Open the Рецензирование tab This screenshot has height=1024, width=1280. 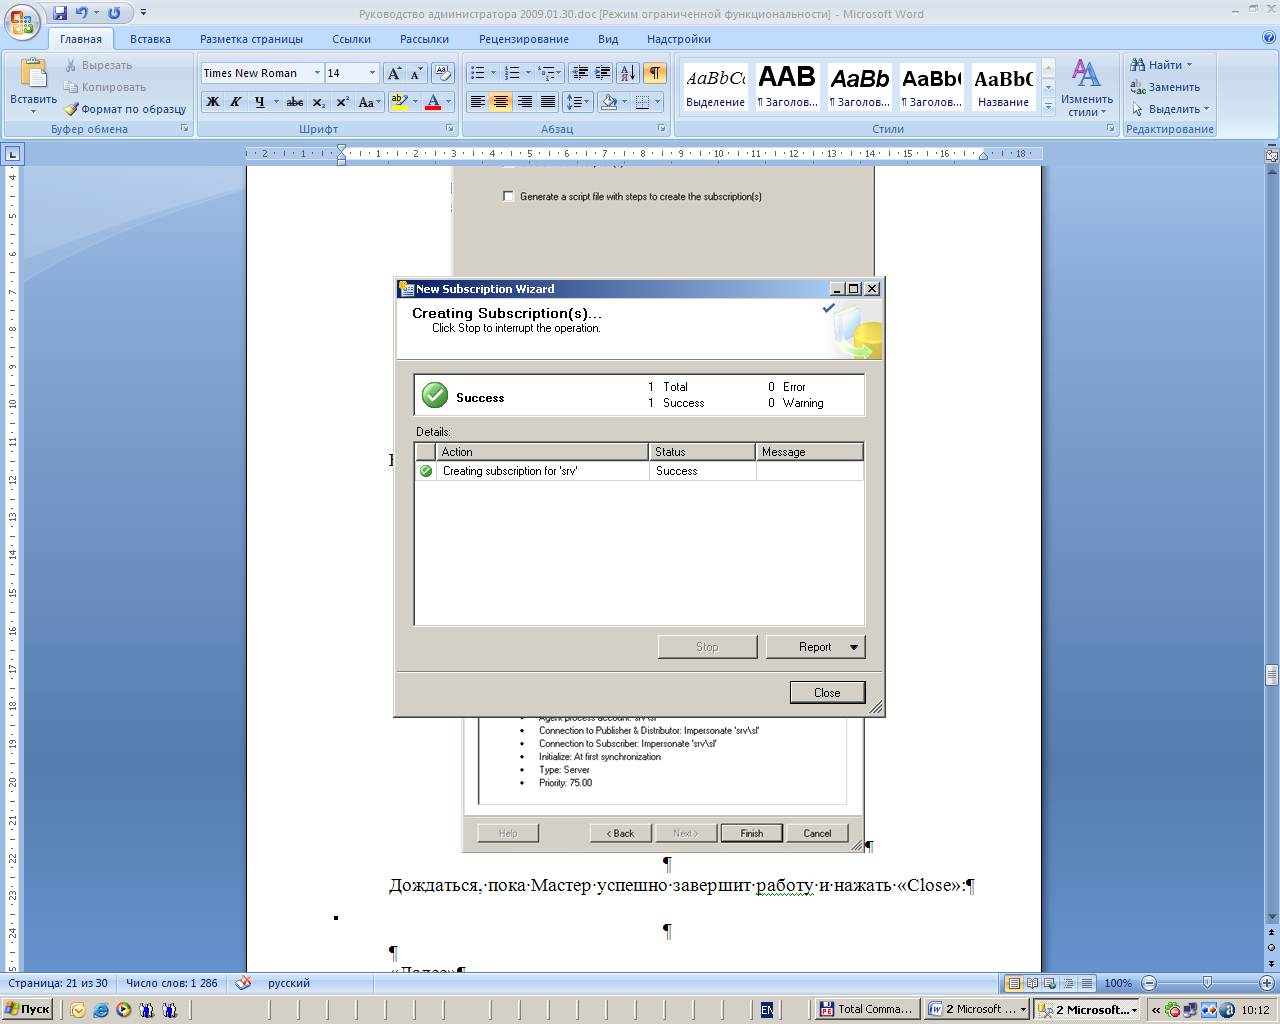point(523,39)
